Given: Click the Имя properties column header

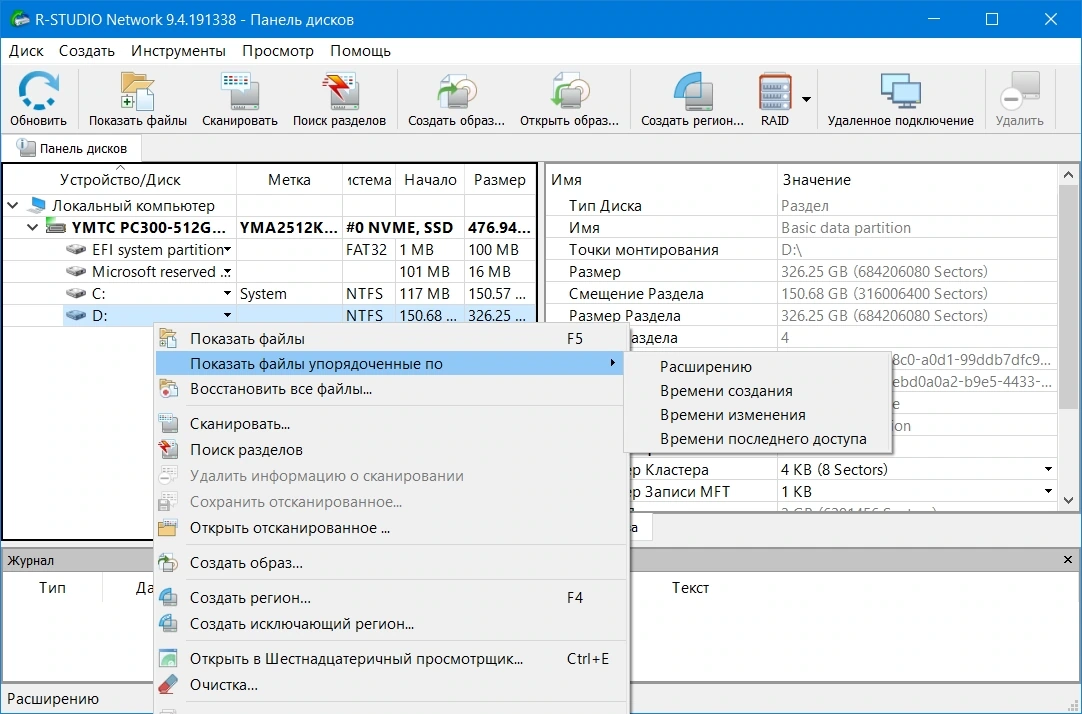Looking at the screenshot, I should [x=662, y=180].
